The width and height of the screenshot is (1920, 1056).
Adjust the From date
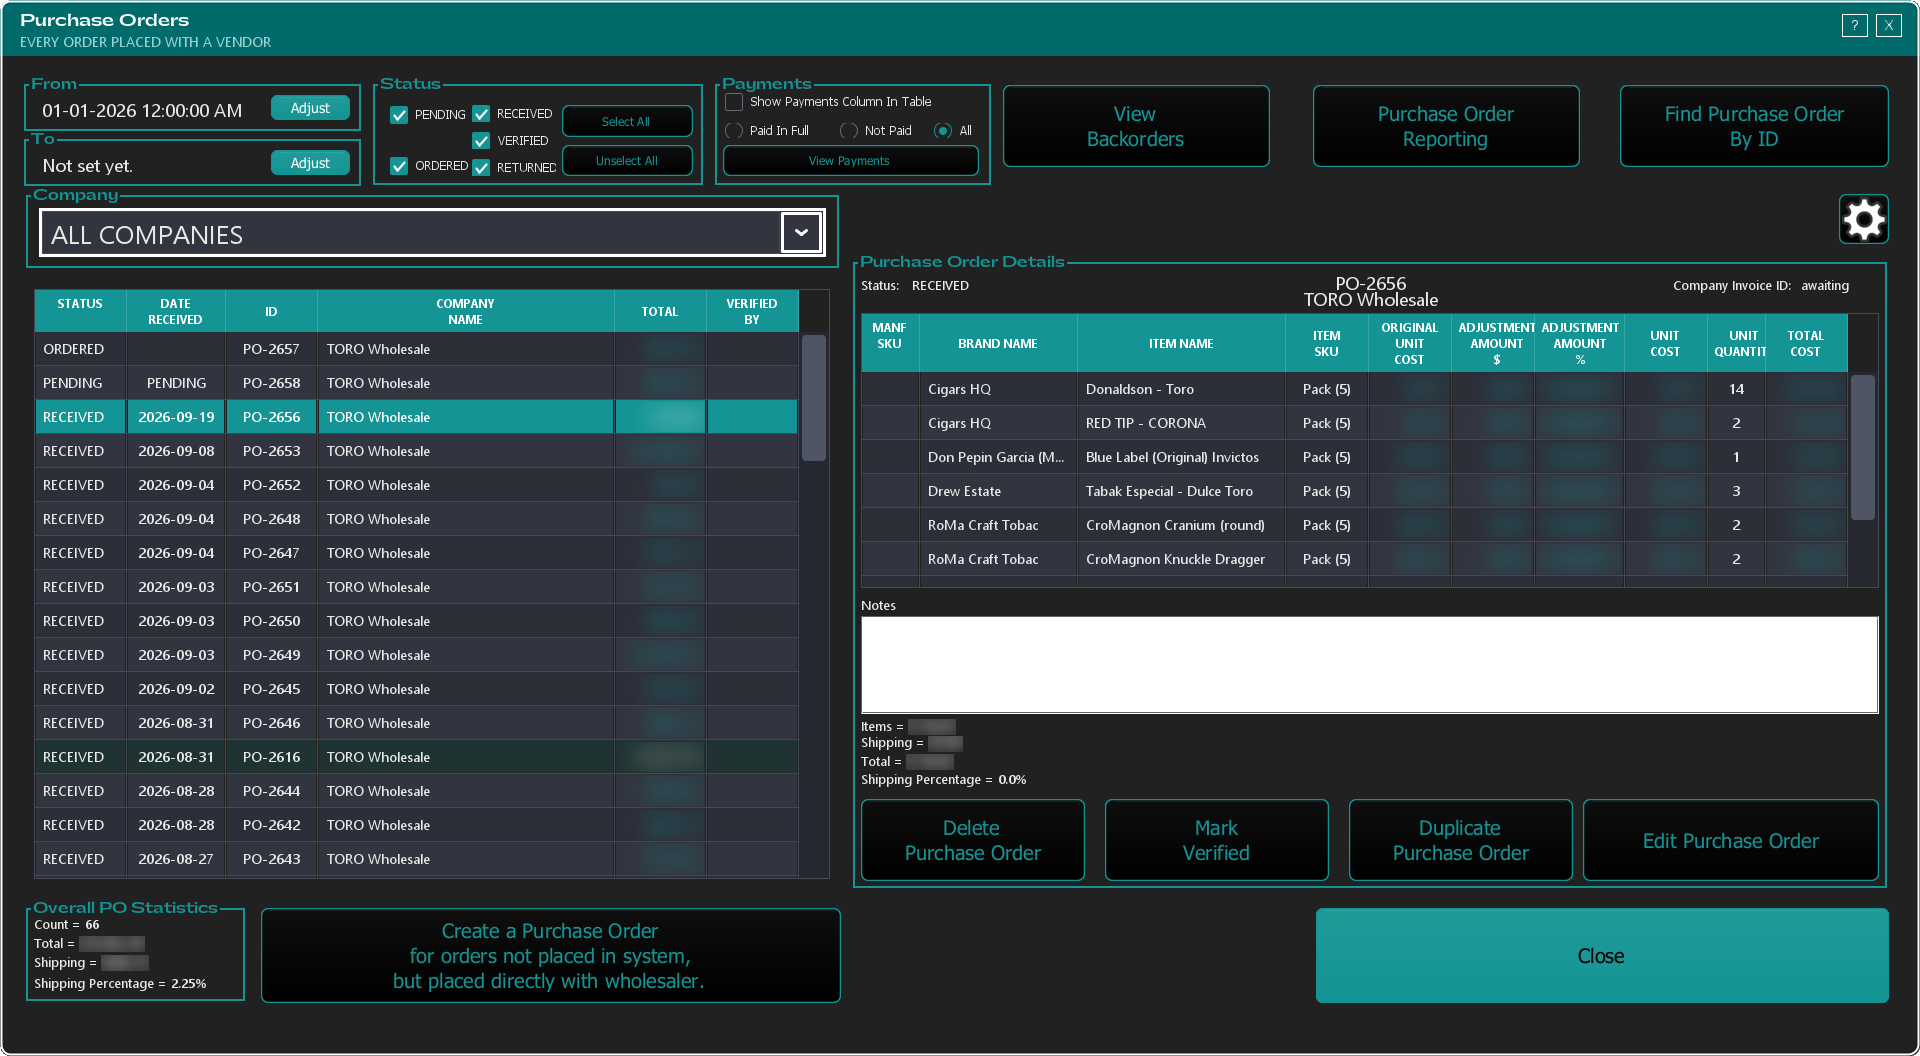[310, 108]
